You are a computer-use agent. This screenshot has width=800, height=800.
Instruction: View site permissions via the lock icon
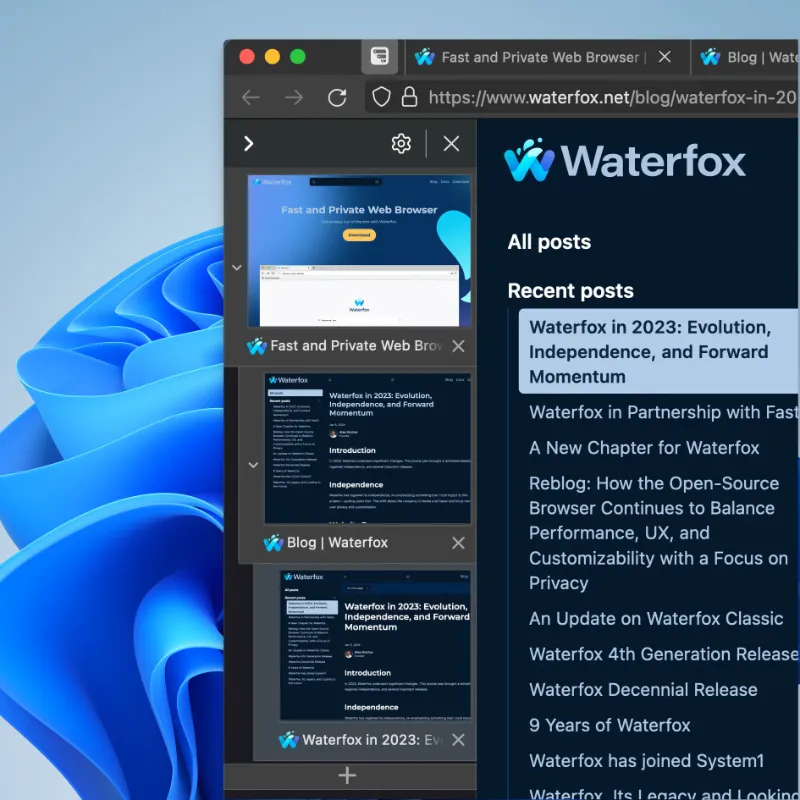410,98
